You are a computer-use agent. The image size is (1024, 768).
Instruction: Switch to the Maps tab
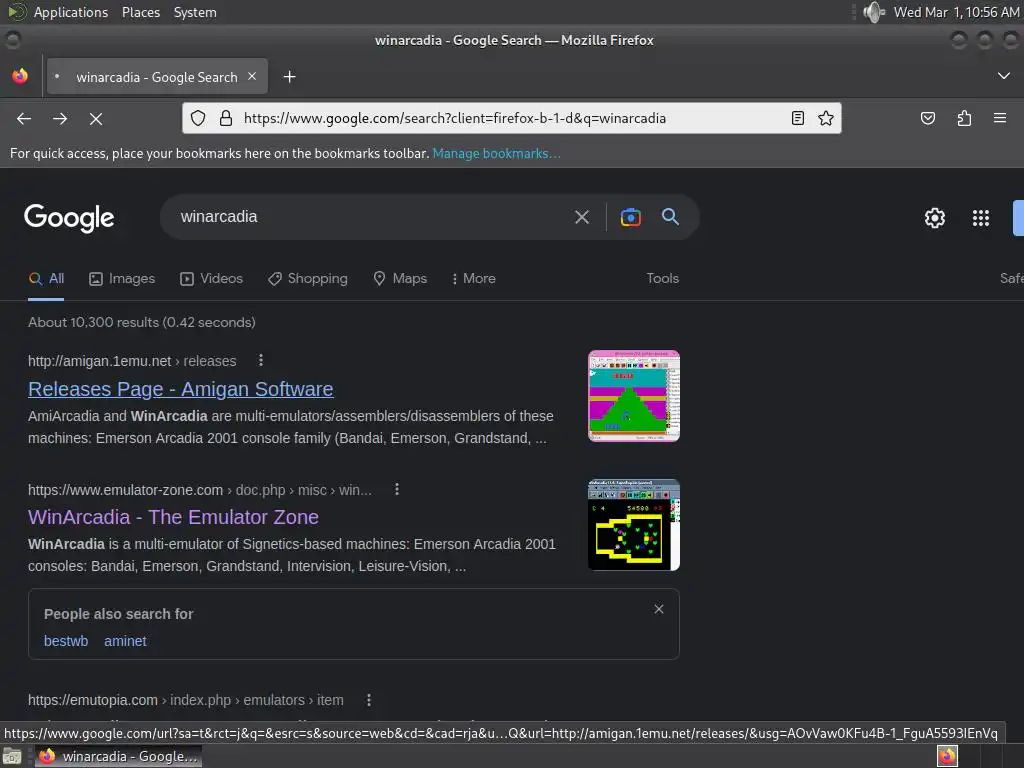point(400,279)
